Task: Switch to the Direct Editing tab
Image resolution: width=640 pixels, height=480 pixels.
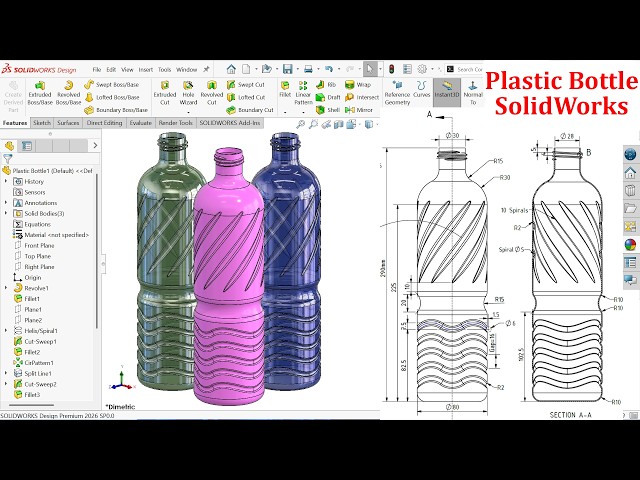Action: pos(104,122)
